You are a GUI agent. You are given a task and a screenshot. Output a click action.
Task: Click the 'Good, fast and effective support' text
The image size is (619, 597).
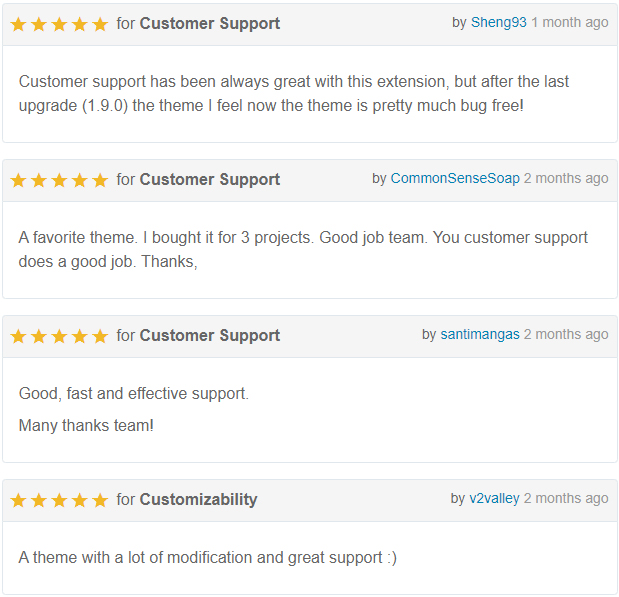point(134,394)
